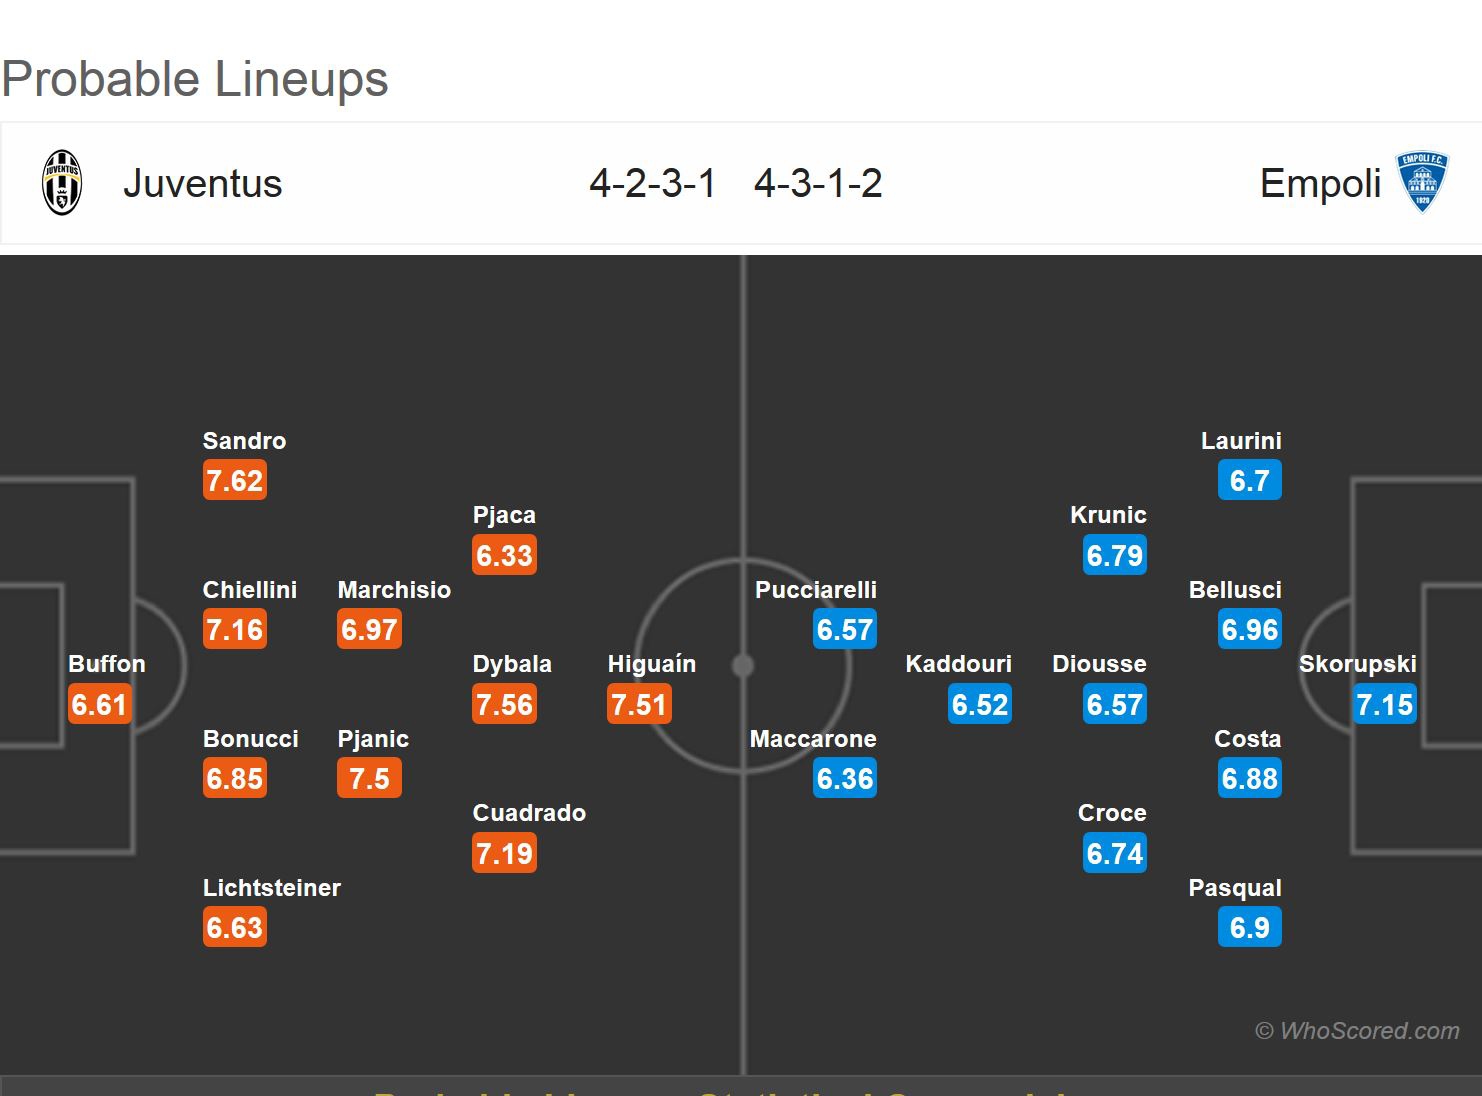Screen dimensions: 1482x1096
Task: Click Juventus' 4-2-3-1 formation text
Action: (652, 184)
